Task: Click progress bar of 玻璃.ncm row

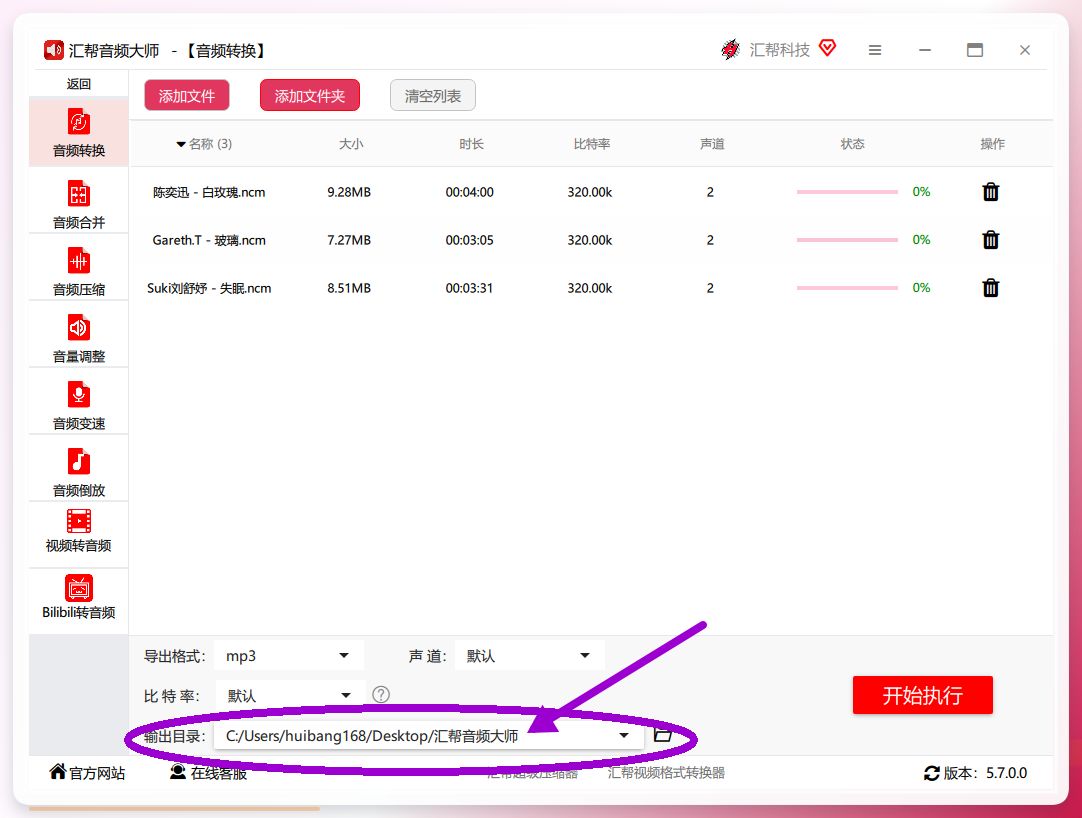Action: pyautogui.click(x=847, y=240)
